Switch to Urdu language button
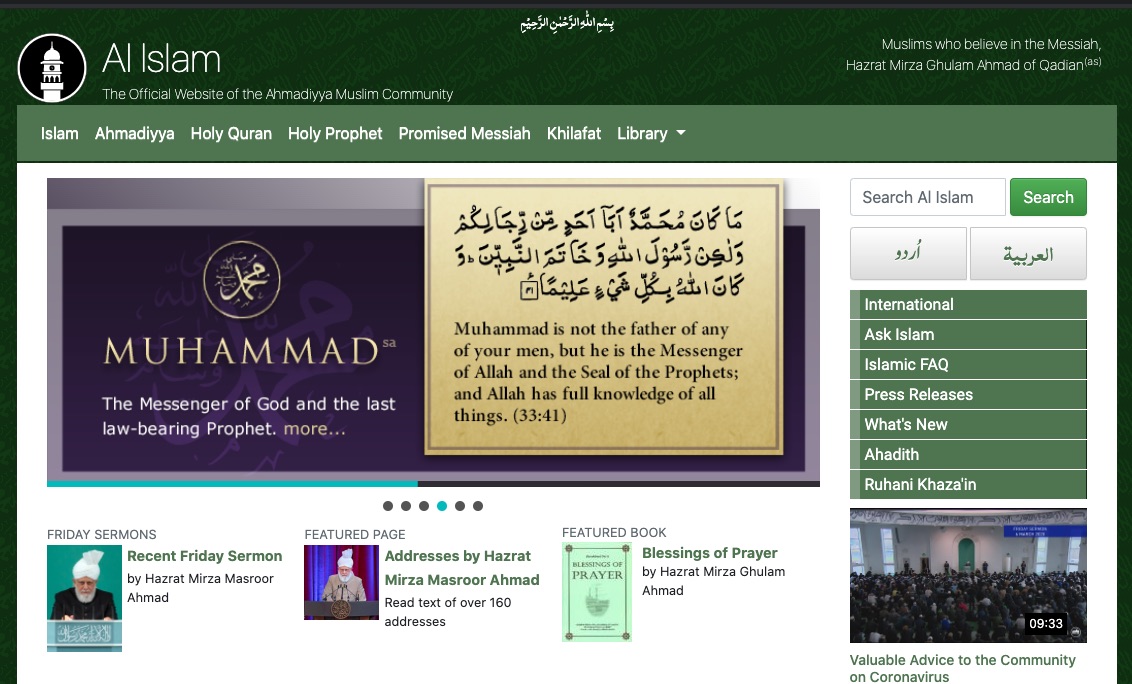 tap(908, 254)
